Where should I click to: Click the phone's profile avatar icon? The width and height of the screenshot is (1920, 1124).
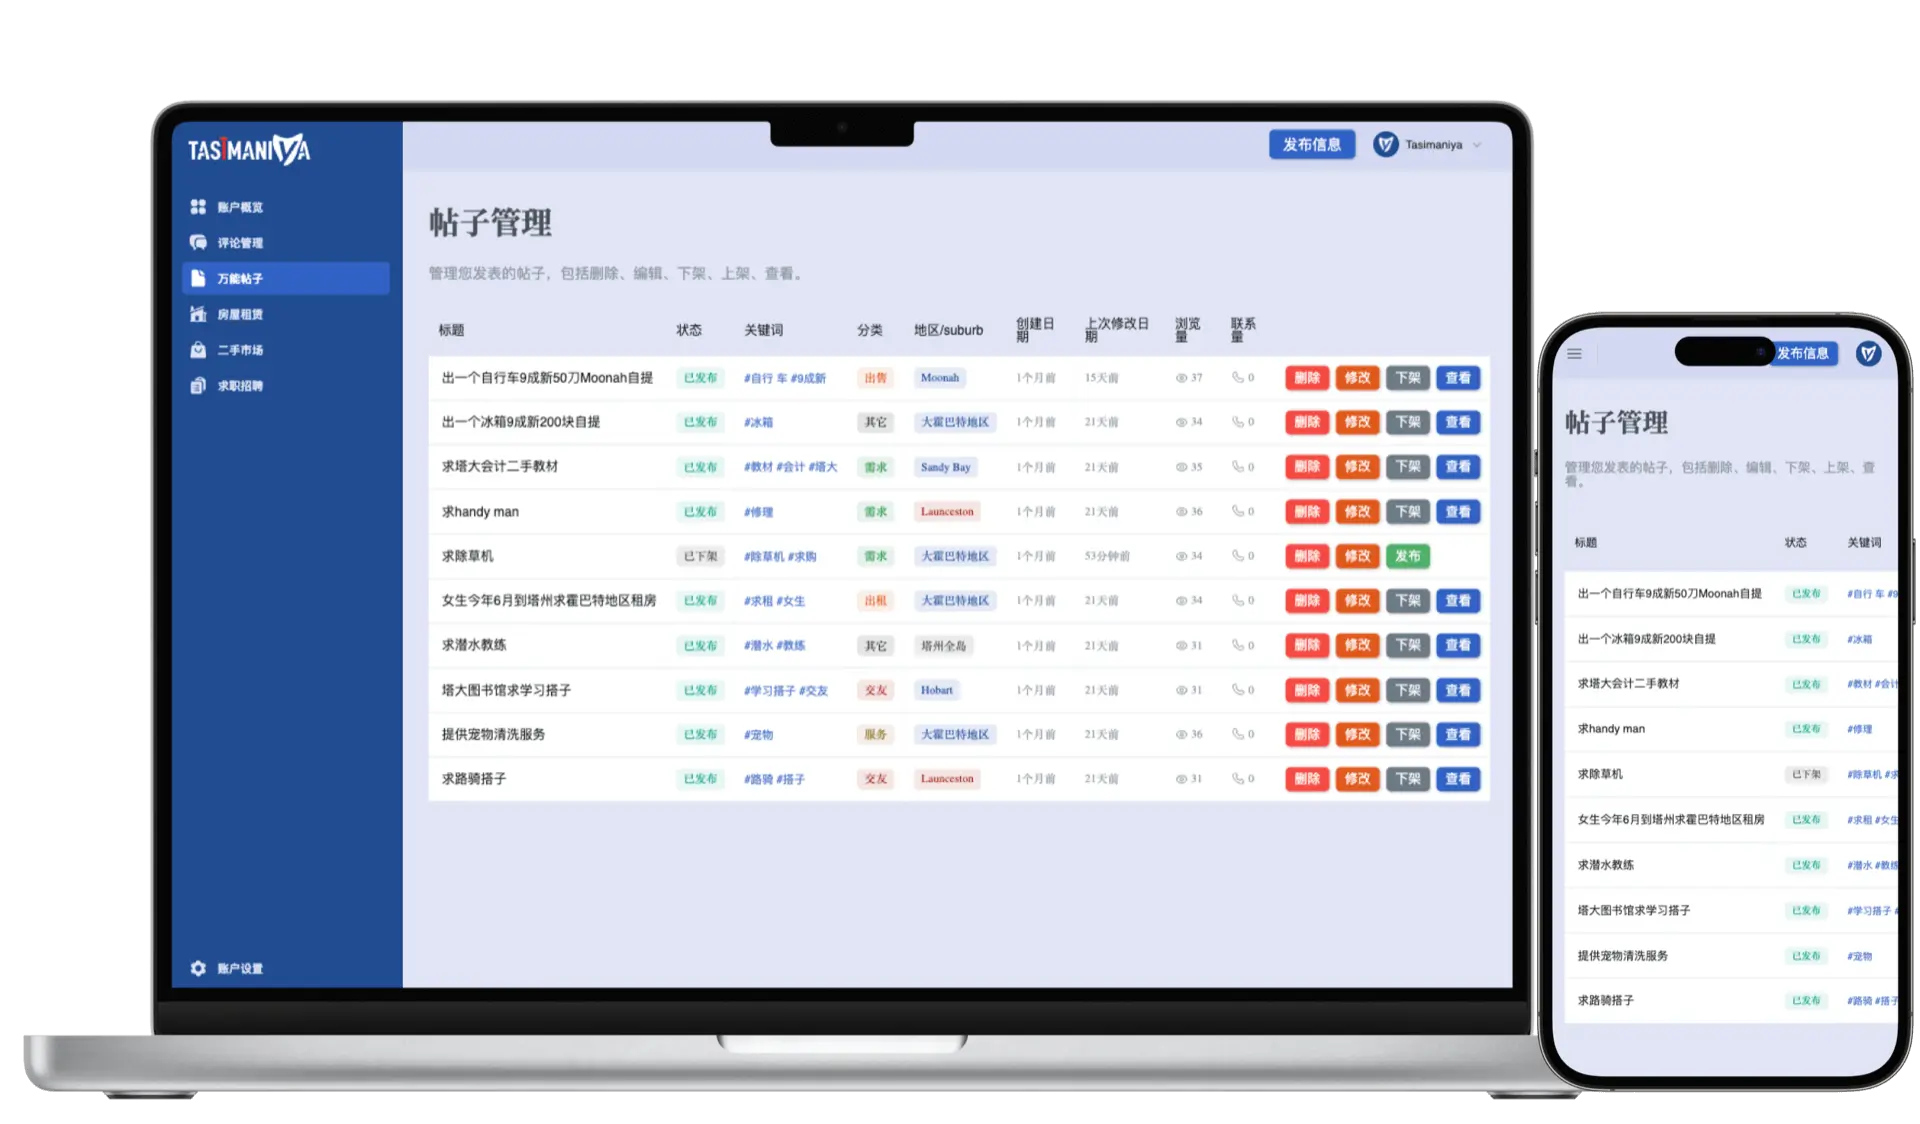[x=1868, y=353]
